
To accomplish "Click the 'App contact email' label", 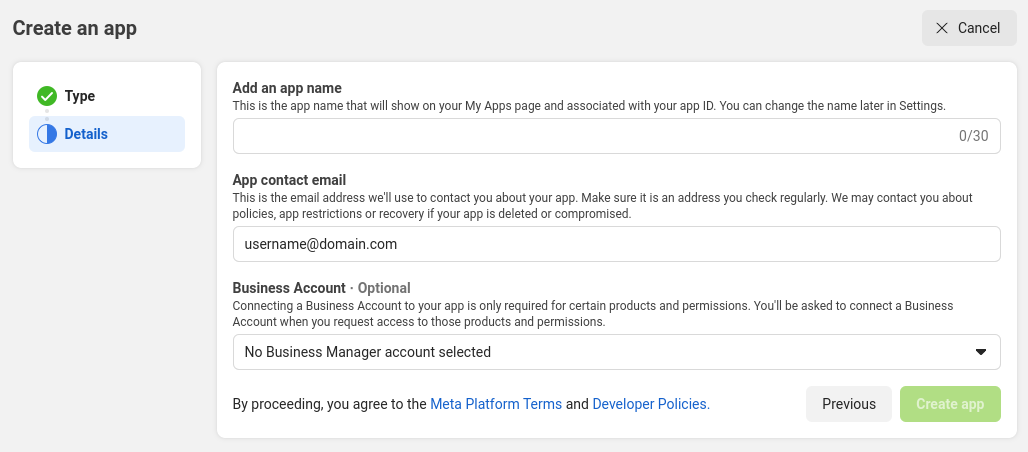I will (289, 180).
